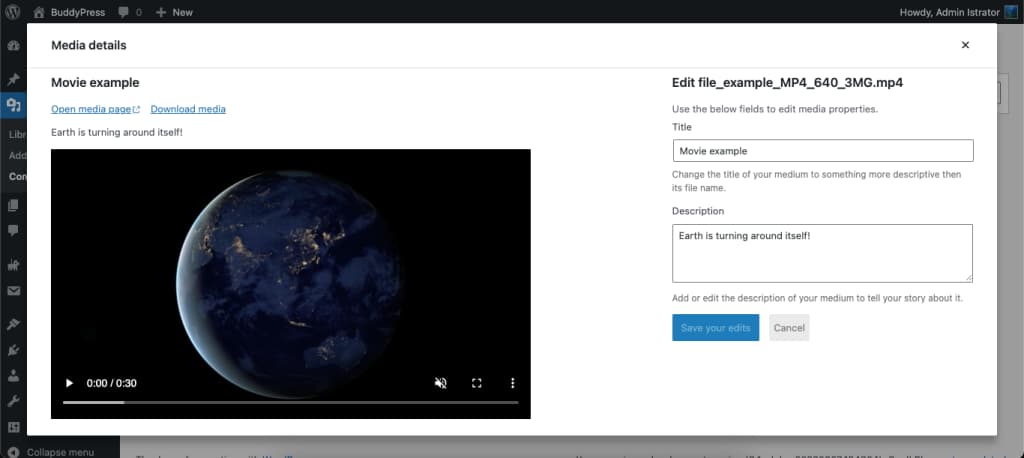1024x458 pixels.
Task: Seek using the video progress bar
Action: coord(291,402)
